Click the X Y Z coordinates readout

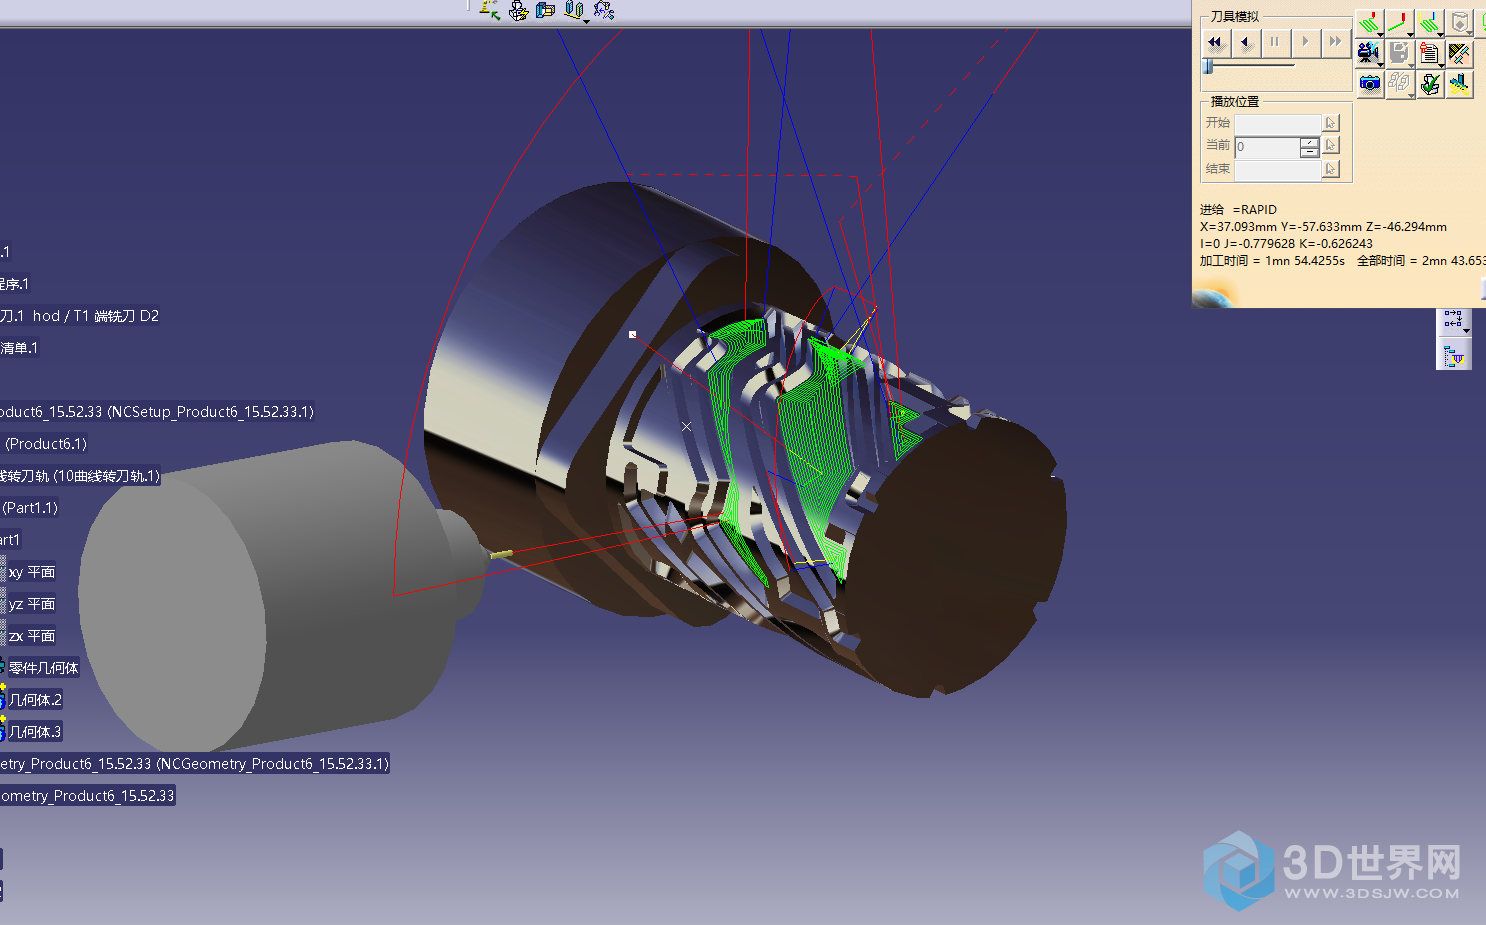1323,227
